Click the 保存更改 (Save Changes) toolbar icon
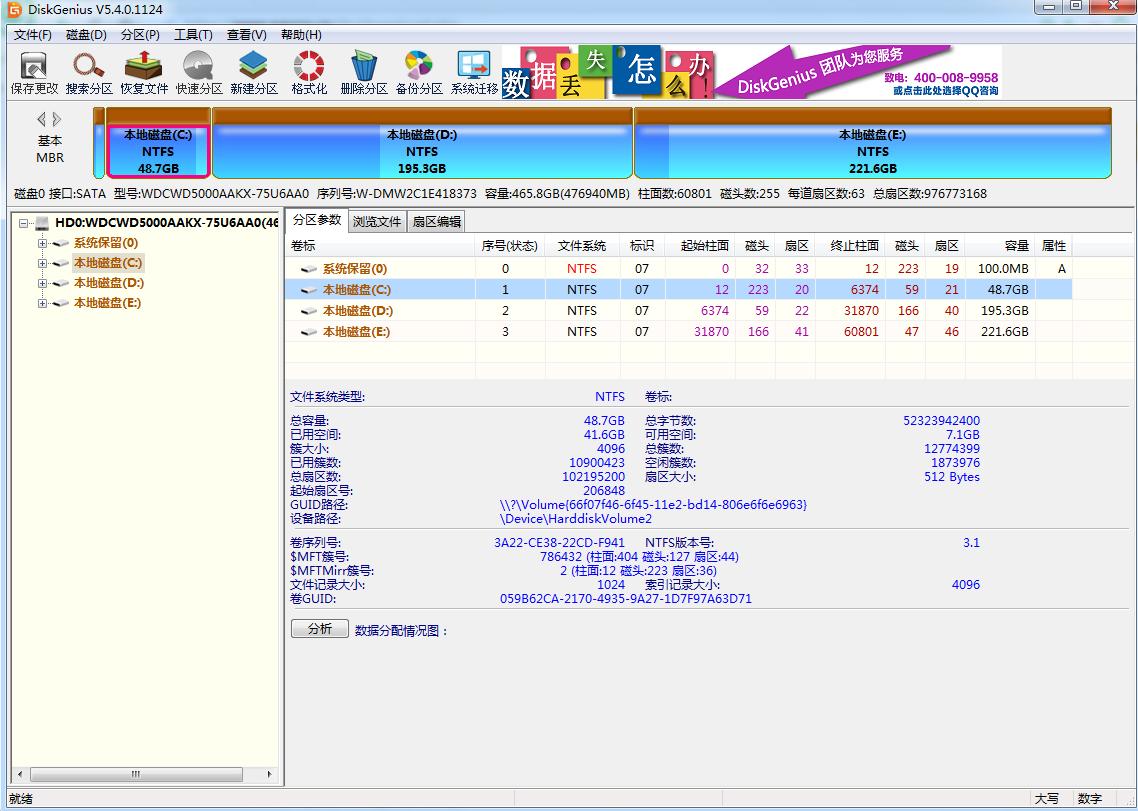 coord(32,71)
